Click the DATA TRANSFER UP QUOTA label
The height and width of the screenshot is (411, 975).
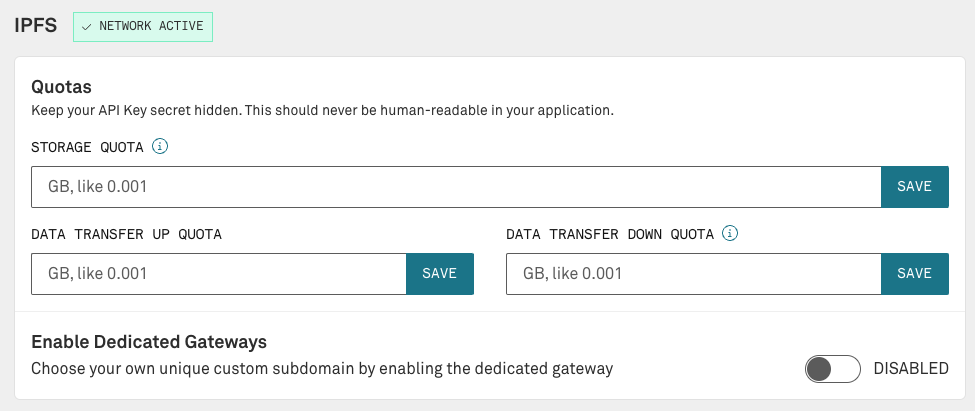(x=126, y=234)
